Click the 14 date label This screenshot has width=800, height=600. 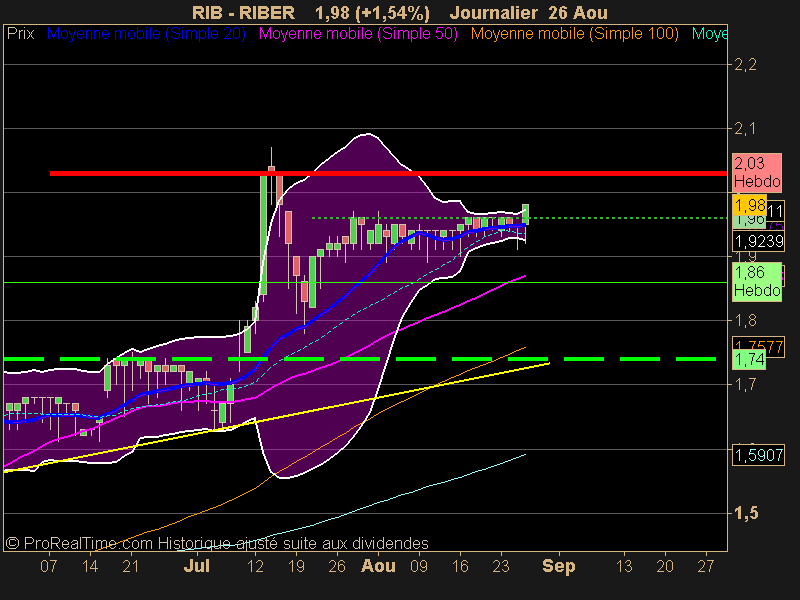(x=90, y=566)
